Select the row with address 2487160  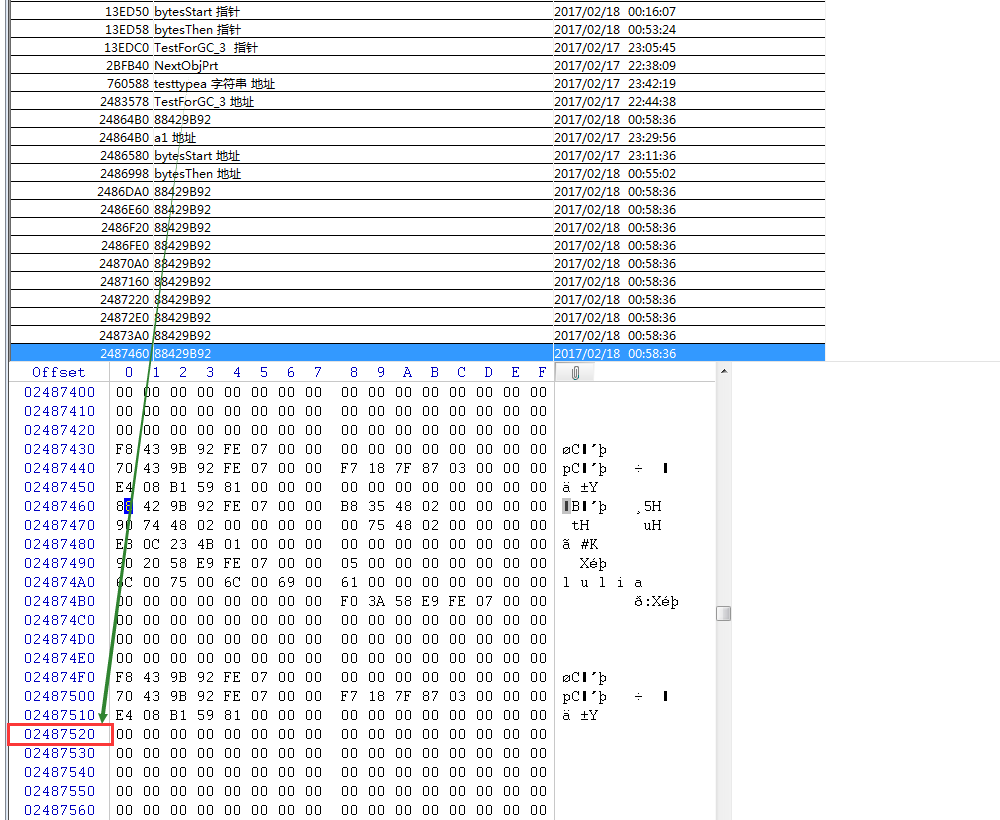click(418, 281)
